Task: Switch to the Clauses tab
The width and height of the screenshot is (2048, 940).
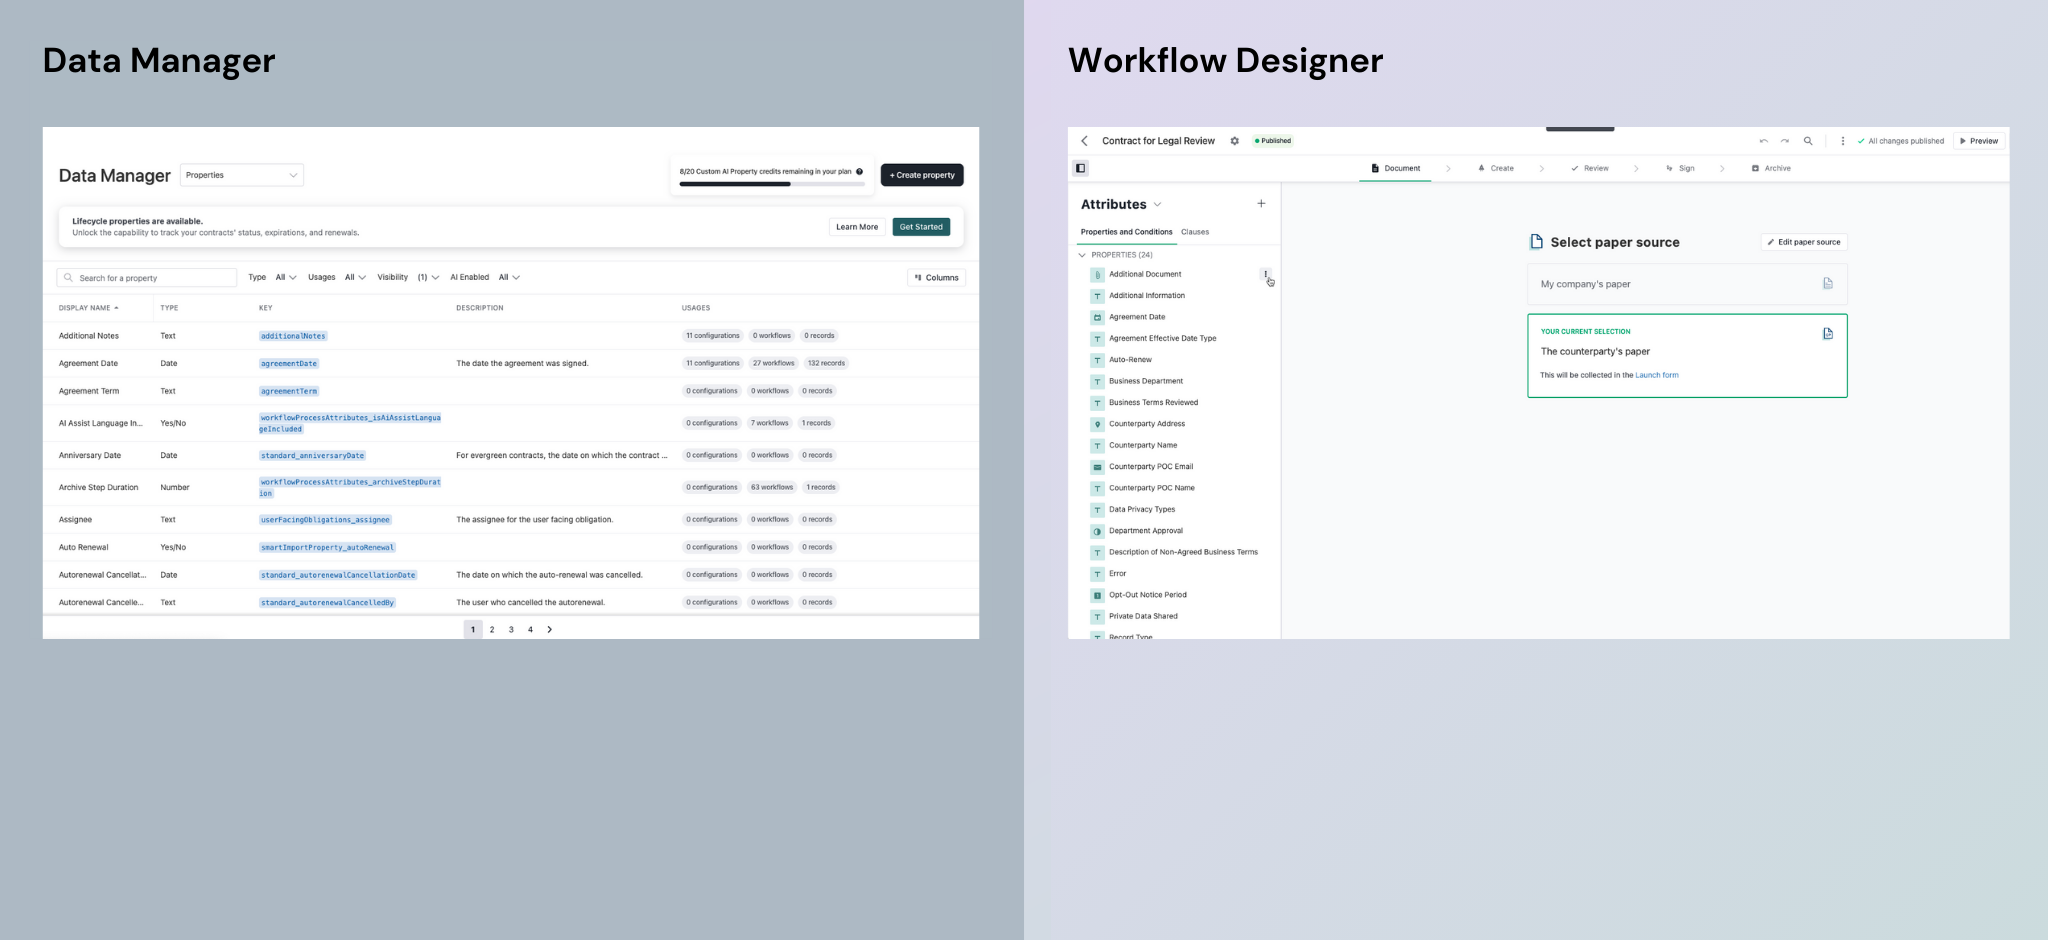Action: click(1194, 232)
